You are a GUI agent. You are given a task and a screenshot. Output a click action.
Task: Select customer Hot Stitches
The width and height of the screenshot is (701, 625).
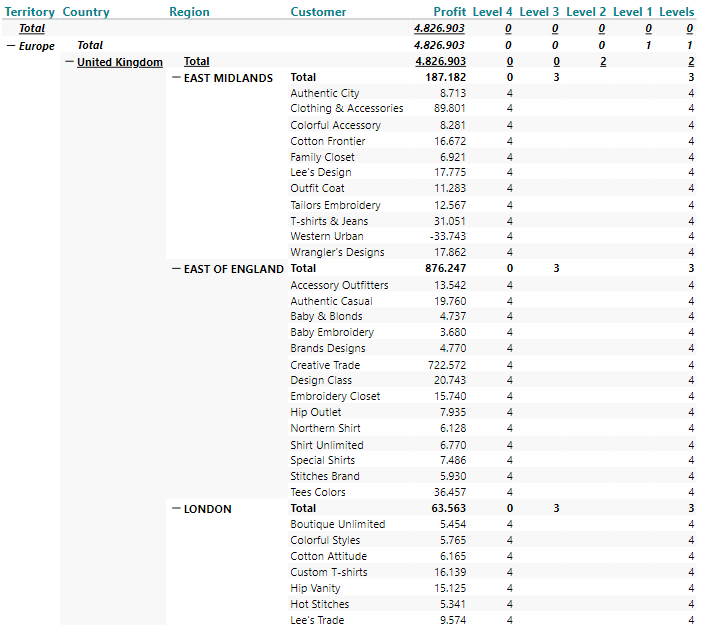pyautogui.click(x=320, y=604)
